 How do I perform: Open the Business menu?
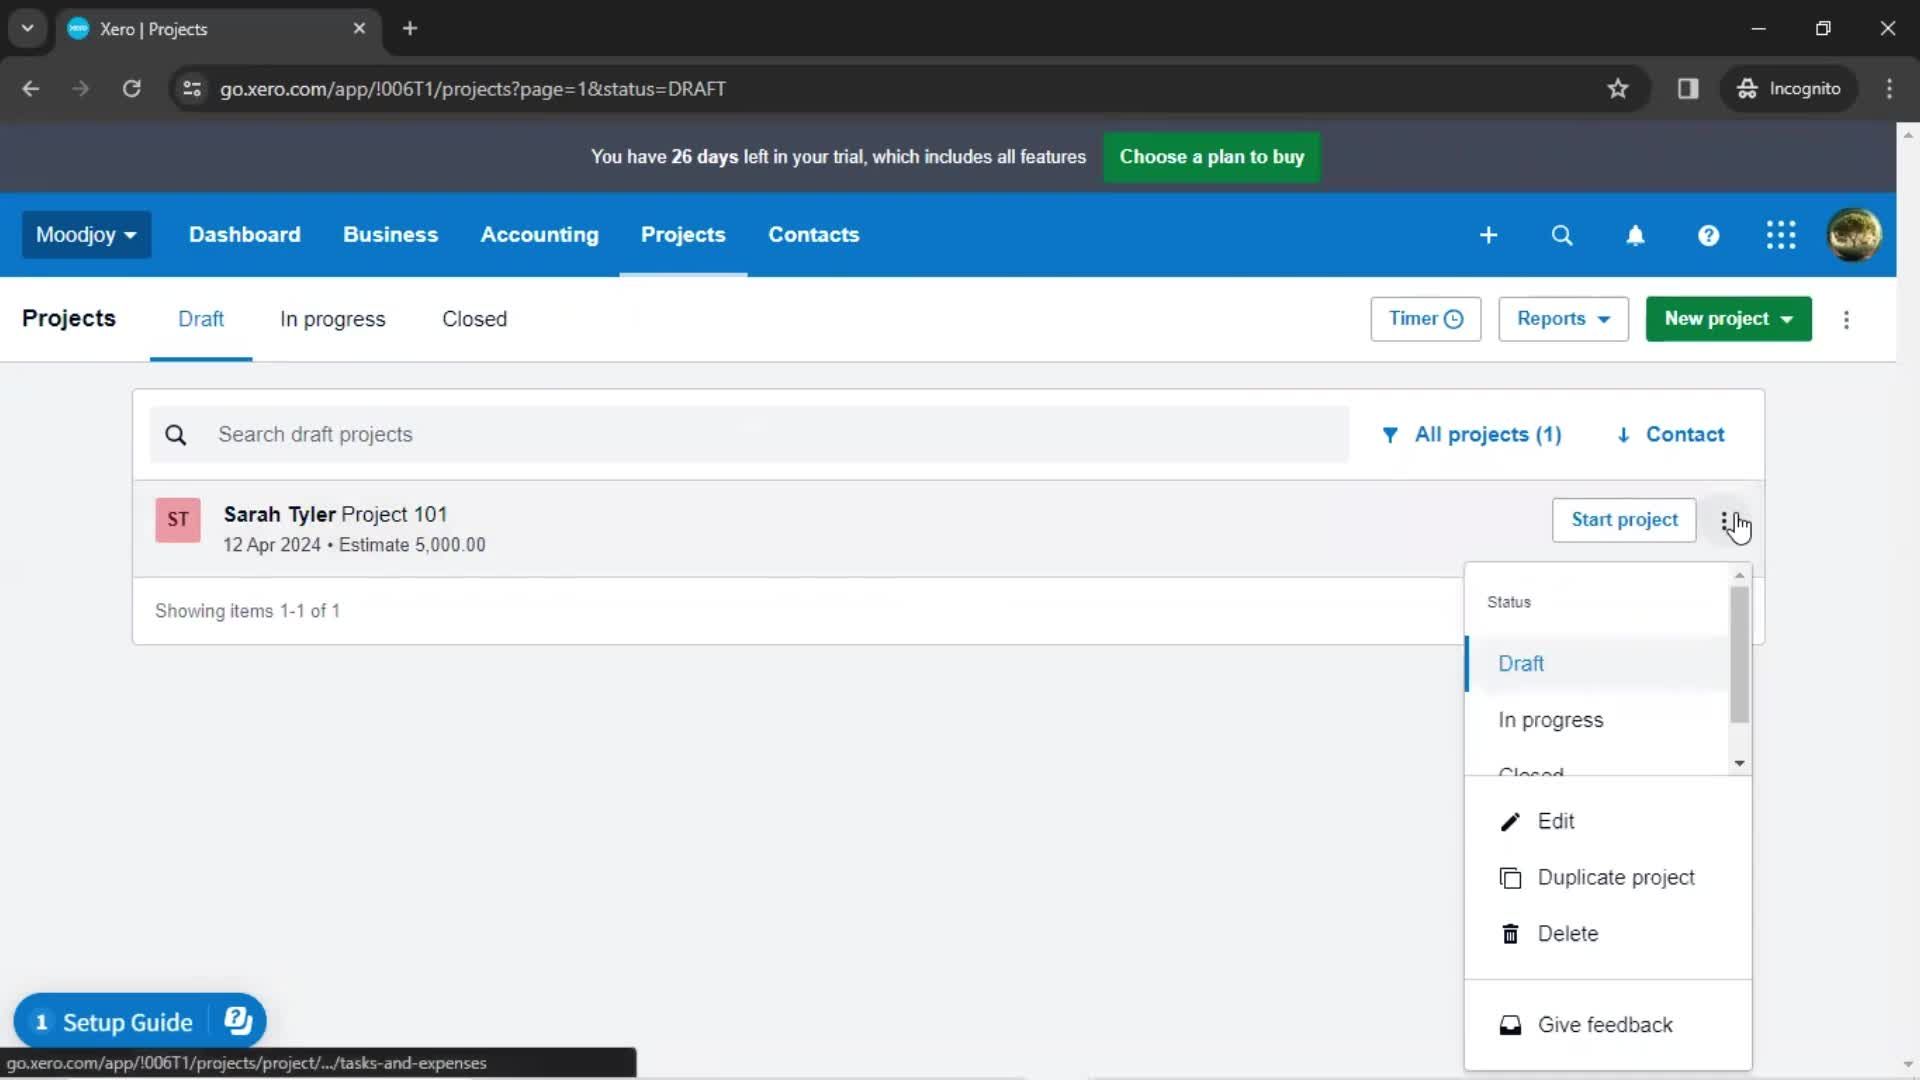(390, 235)
